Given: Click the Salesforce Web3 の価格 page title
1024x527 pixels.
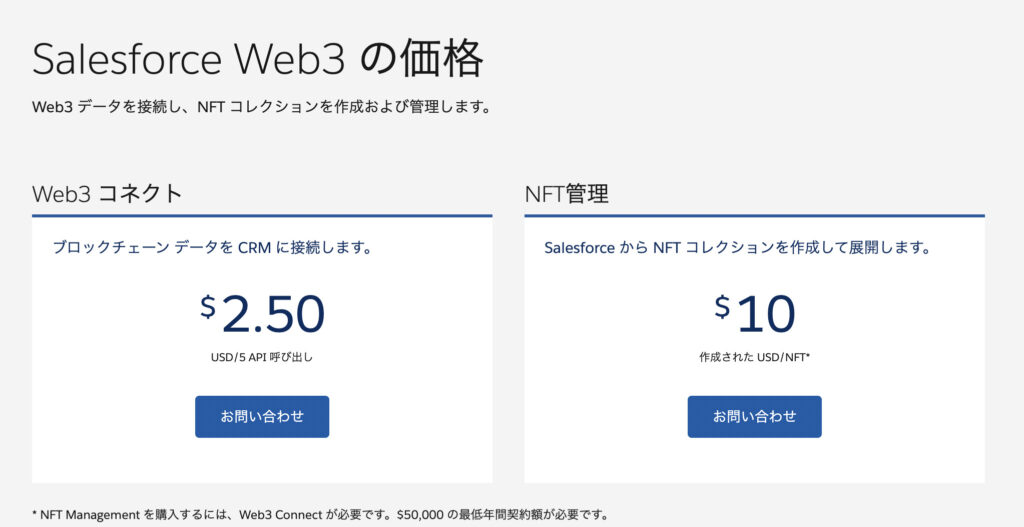Looking at the screenshot, I should (x=258, y=61).
